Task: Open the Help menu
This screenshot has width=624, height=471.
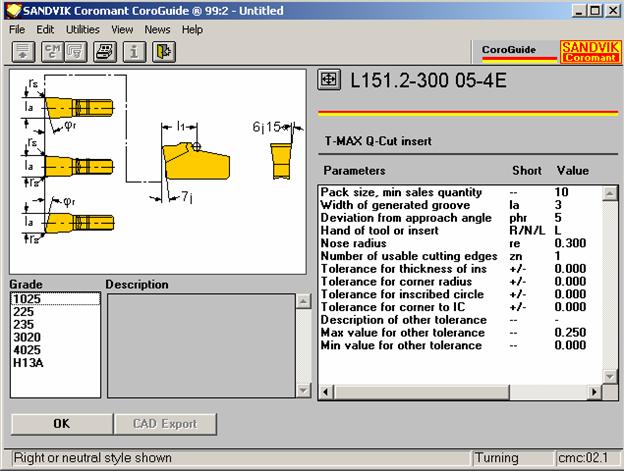Action: 192,29
